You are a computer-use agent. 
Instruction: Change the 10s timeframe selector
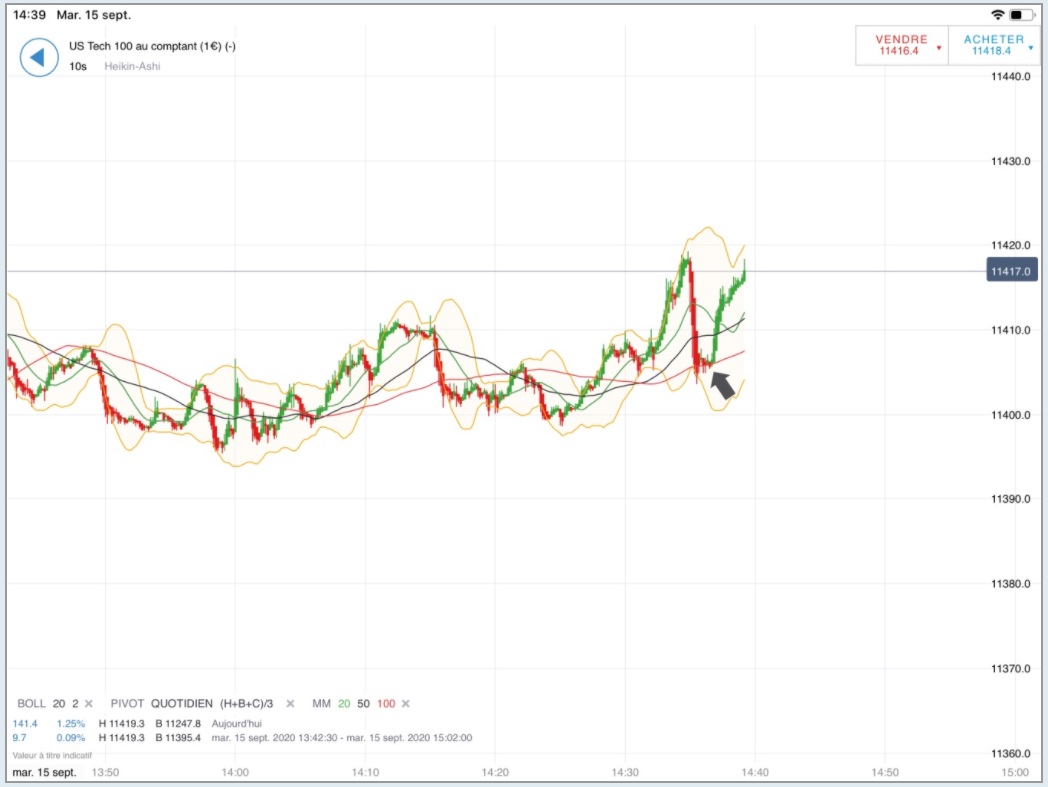click(78, 66)
